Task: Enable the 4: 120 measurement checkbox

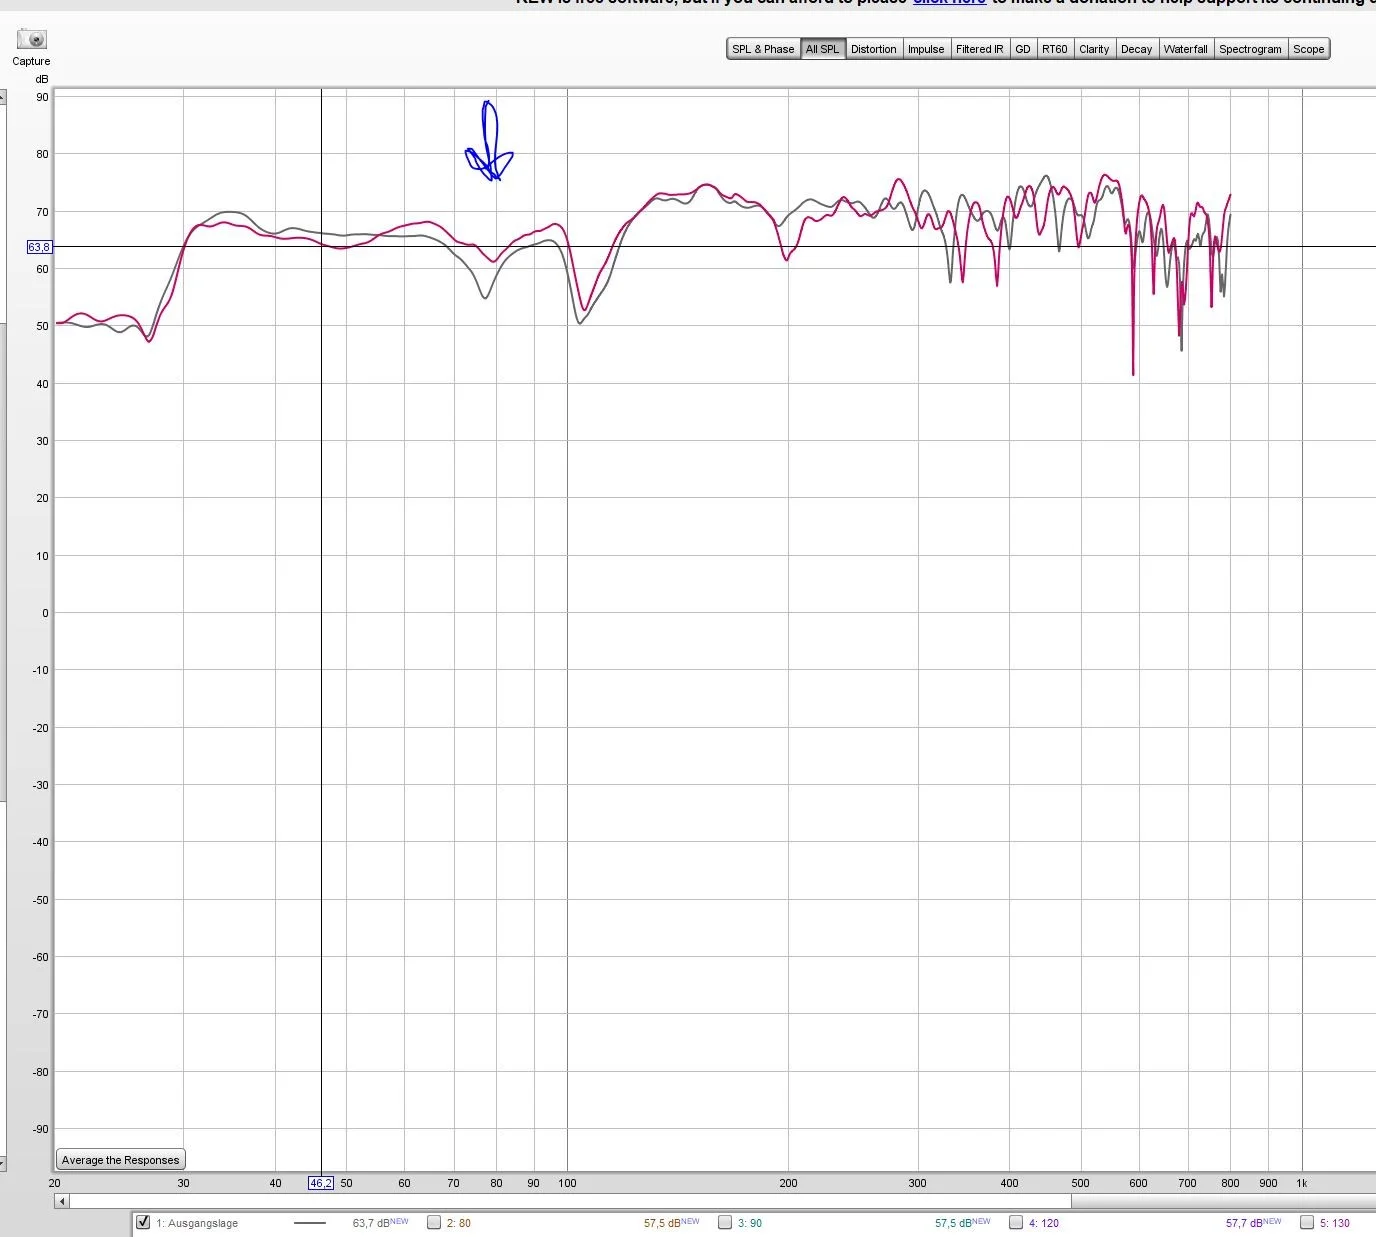Action: (1016, 1222)
